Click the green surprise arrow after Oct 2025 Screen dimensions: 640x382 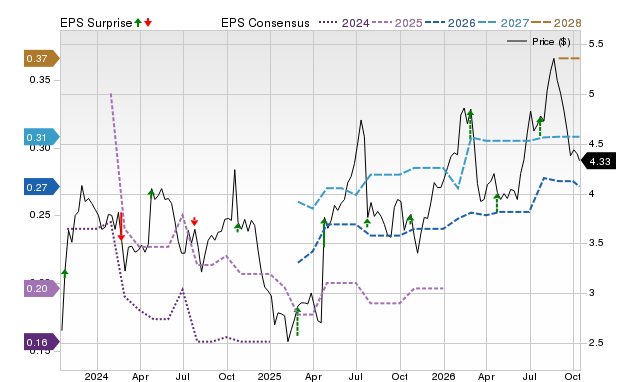[411, 220]
